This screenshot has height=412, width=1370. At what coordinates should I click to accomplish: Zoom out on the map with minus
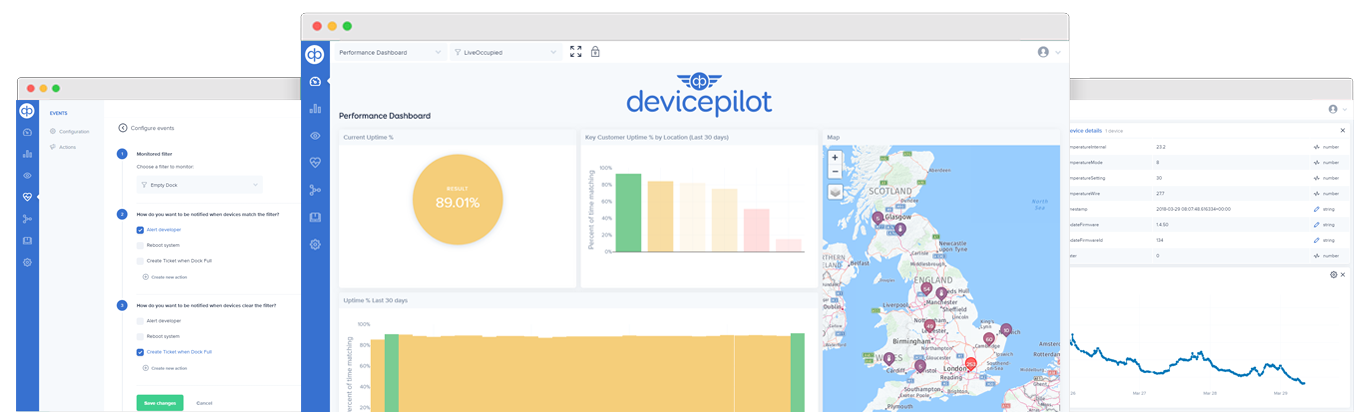(x=835, y=171)
